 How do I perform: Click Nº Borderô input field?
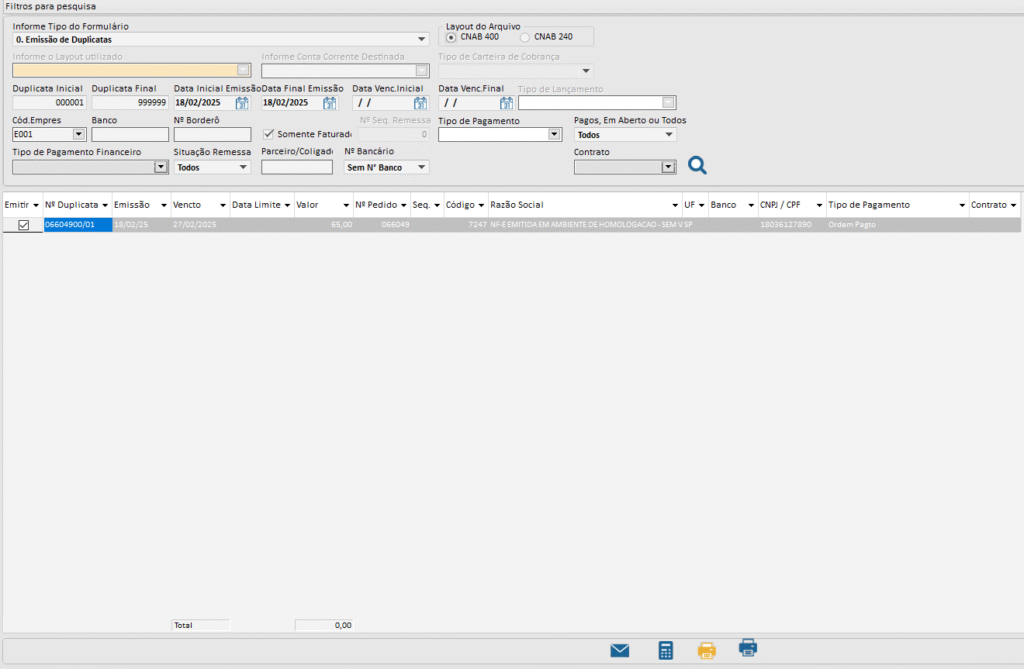tap(212, 134)
